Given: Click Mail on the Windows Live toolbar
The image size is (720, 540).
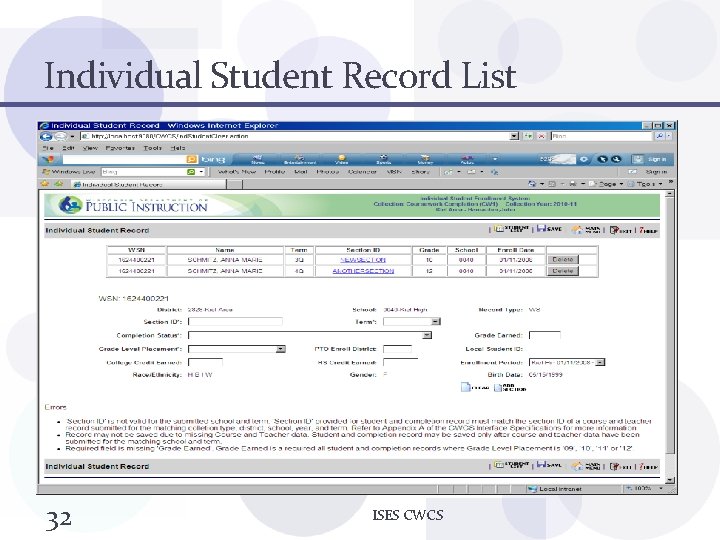Looking at the screenshot, I should (300, 172).
